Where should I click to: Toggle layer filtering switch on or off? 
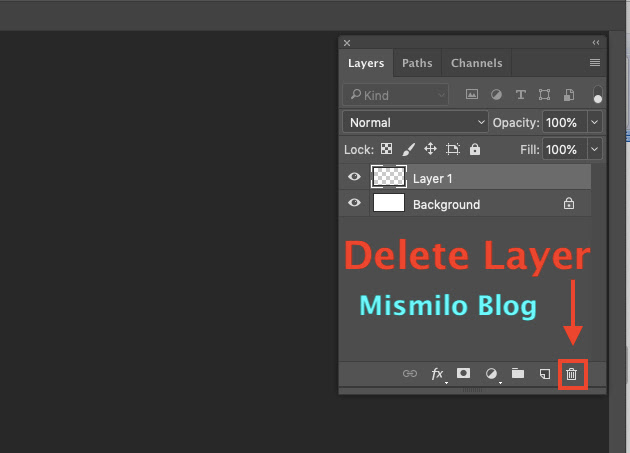(x=598, y=95)
